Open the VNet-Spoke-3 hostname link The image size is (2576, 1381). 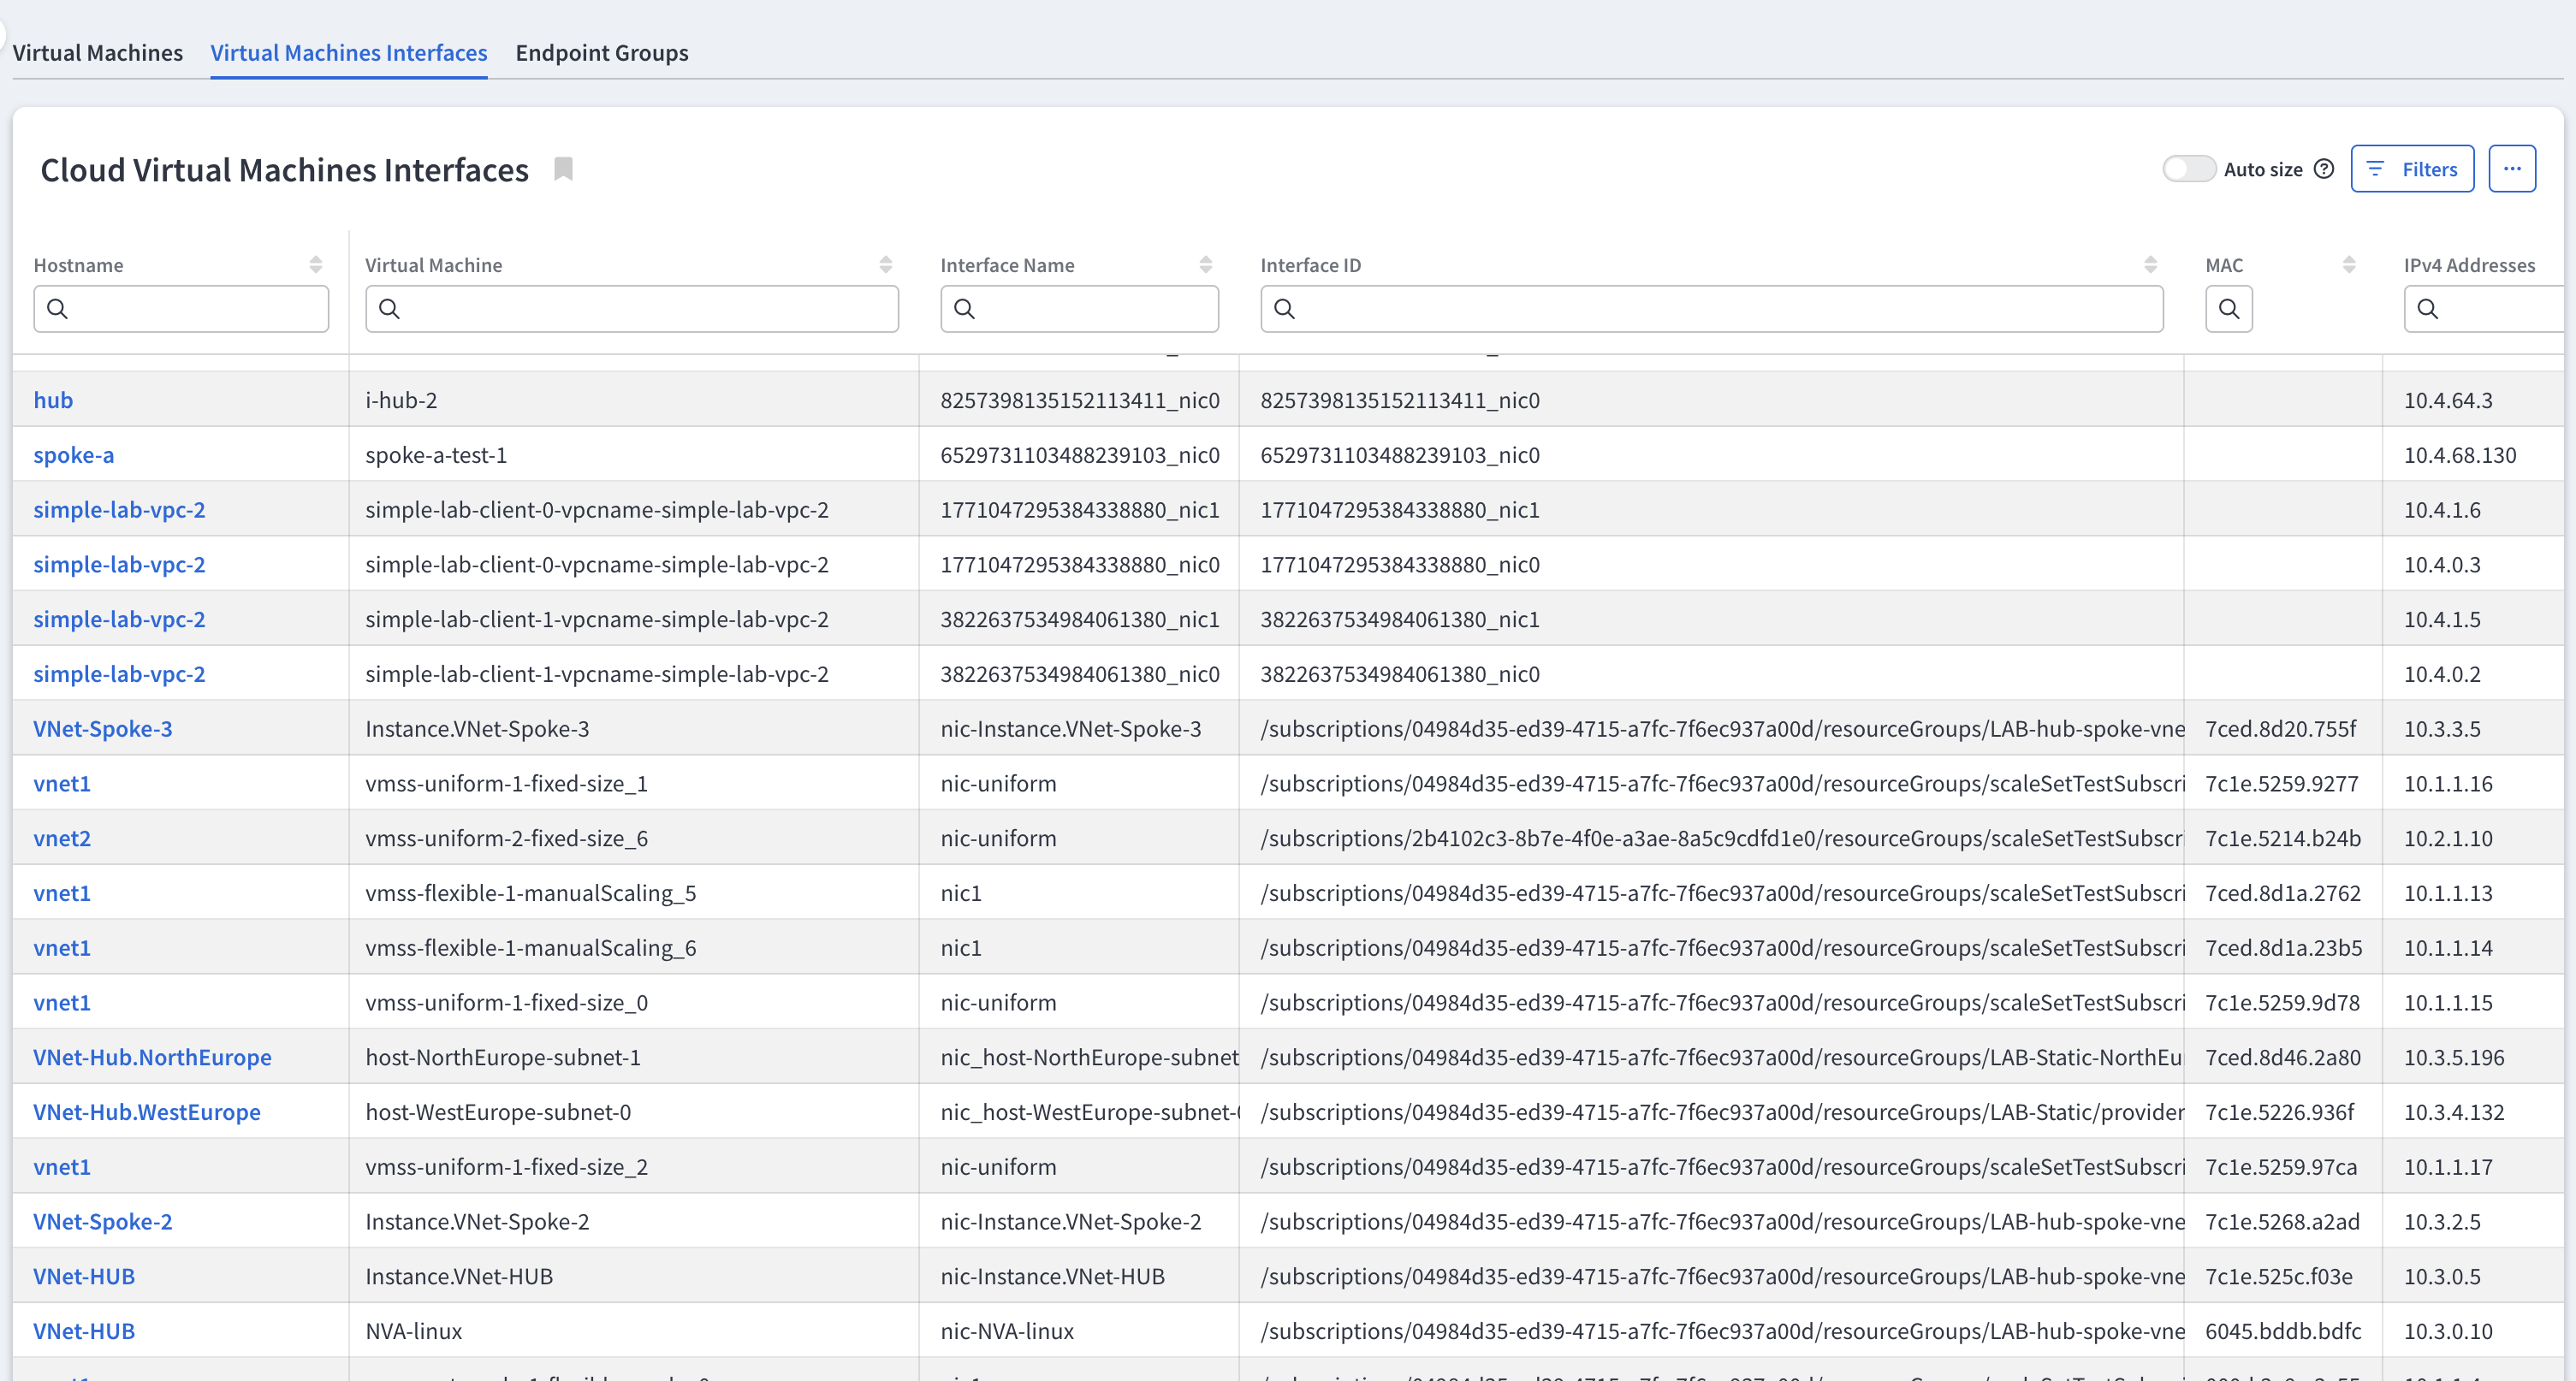pyautogui.click(x=103, y=729)
